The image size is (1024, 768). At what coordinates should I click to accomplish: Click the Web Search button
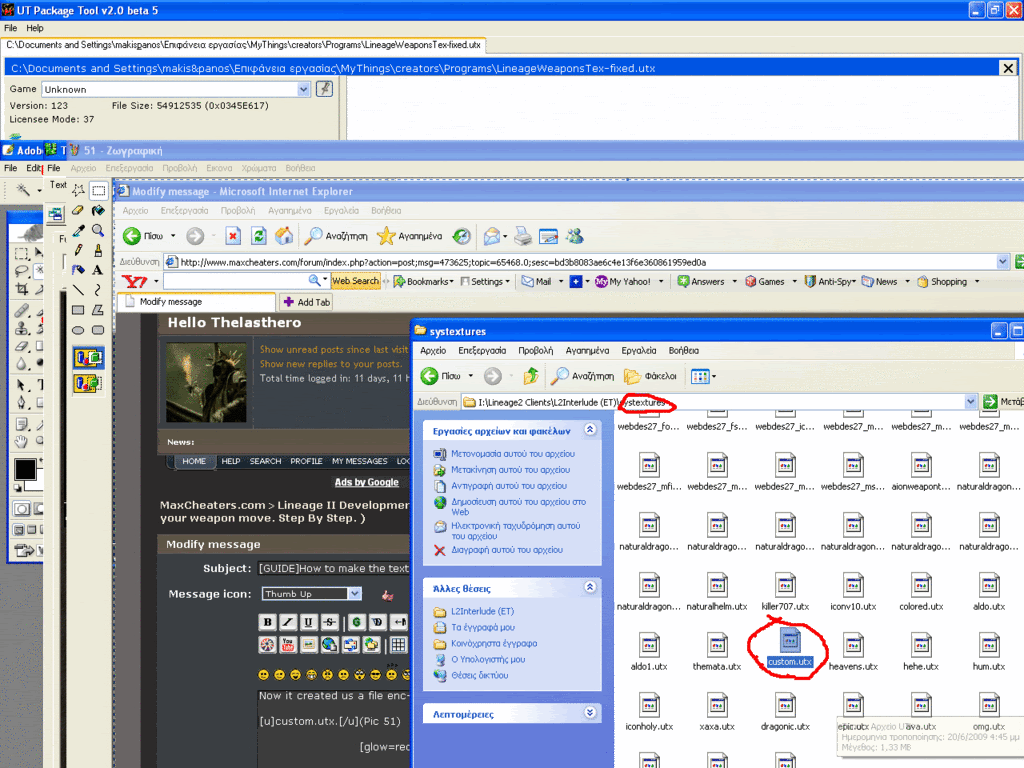(355, 281)
